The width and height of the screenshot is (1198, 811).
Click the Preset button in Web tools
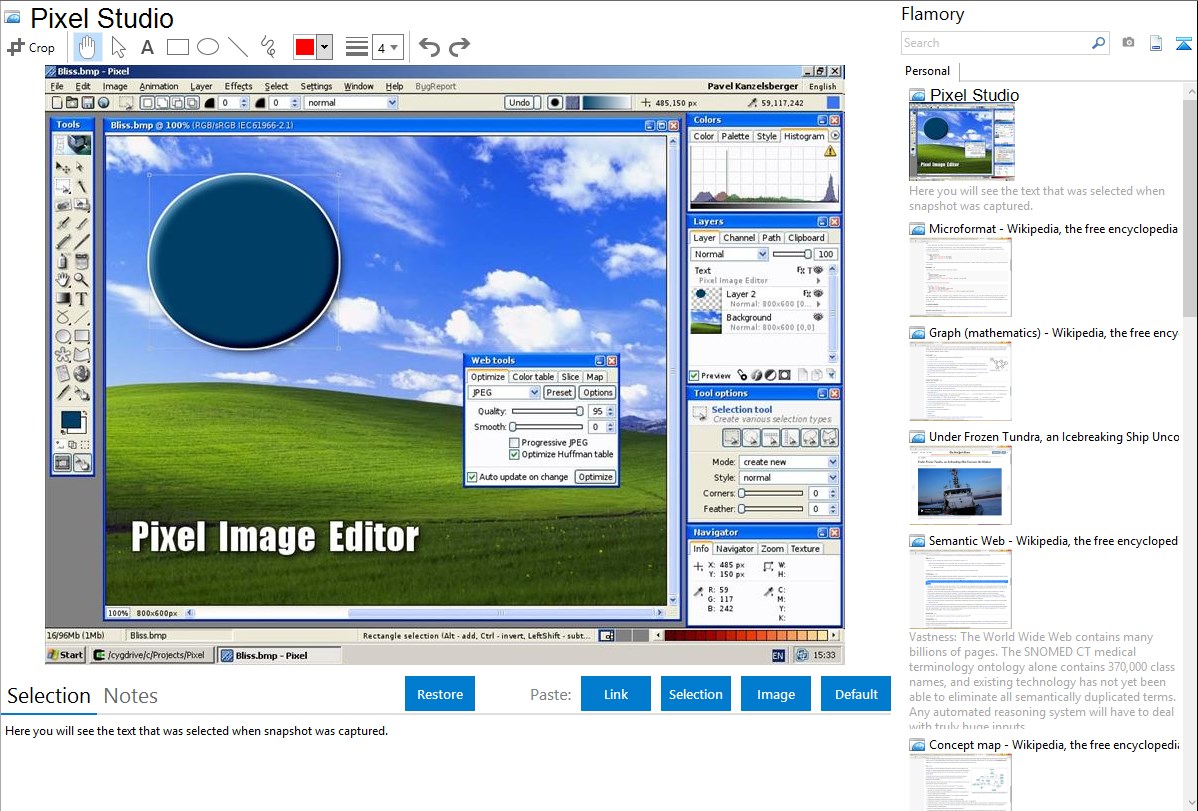(x=559, y=392)
